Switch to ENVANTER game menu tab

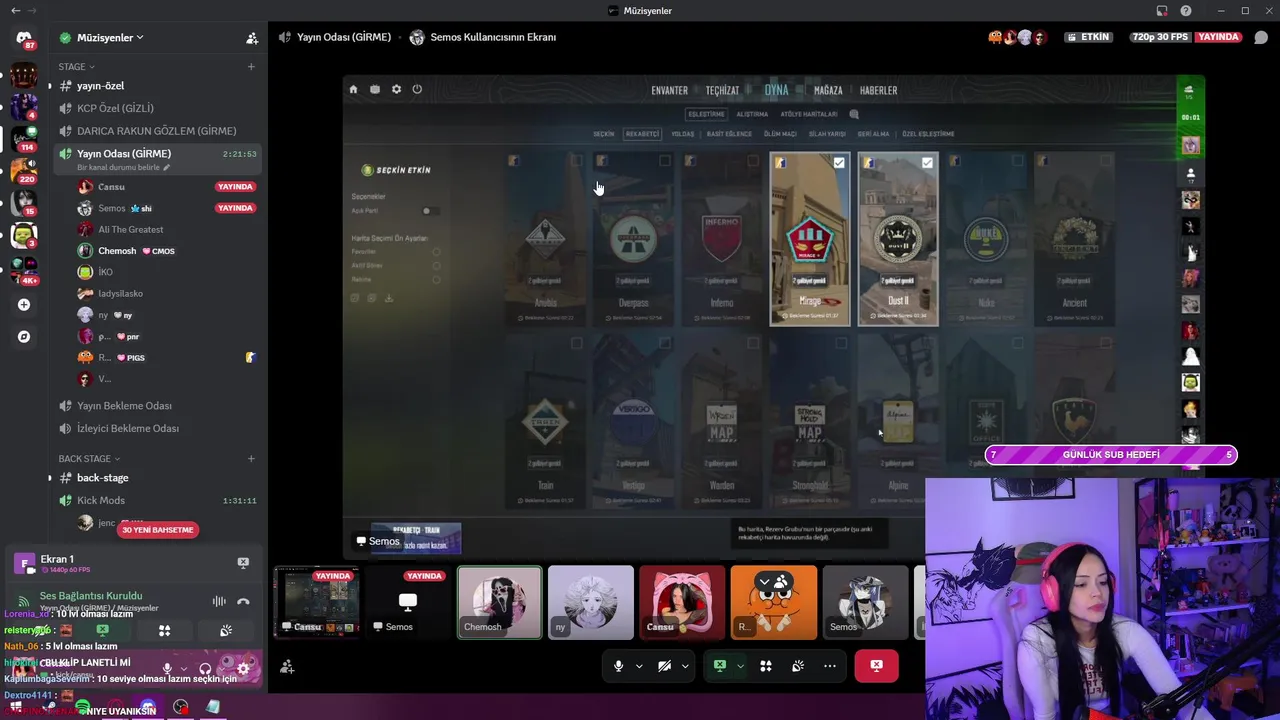pyautogui.click(x=669, y=90)
